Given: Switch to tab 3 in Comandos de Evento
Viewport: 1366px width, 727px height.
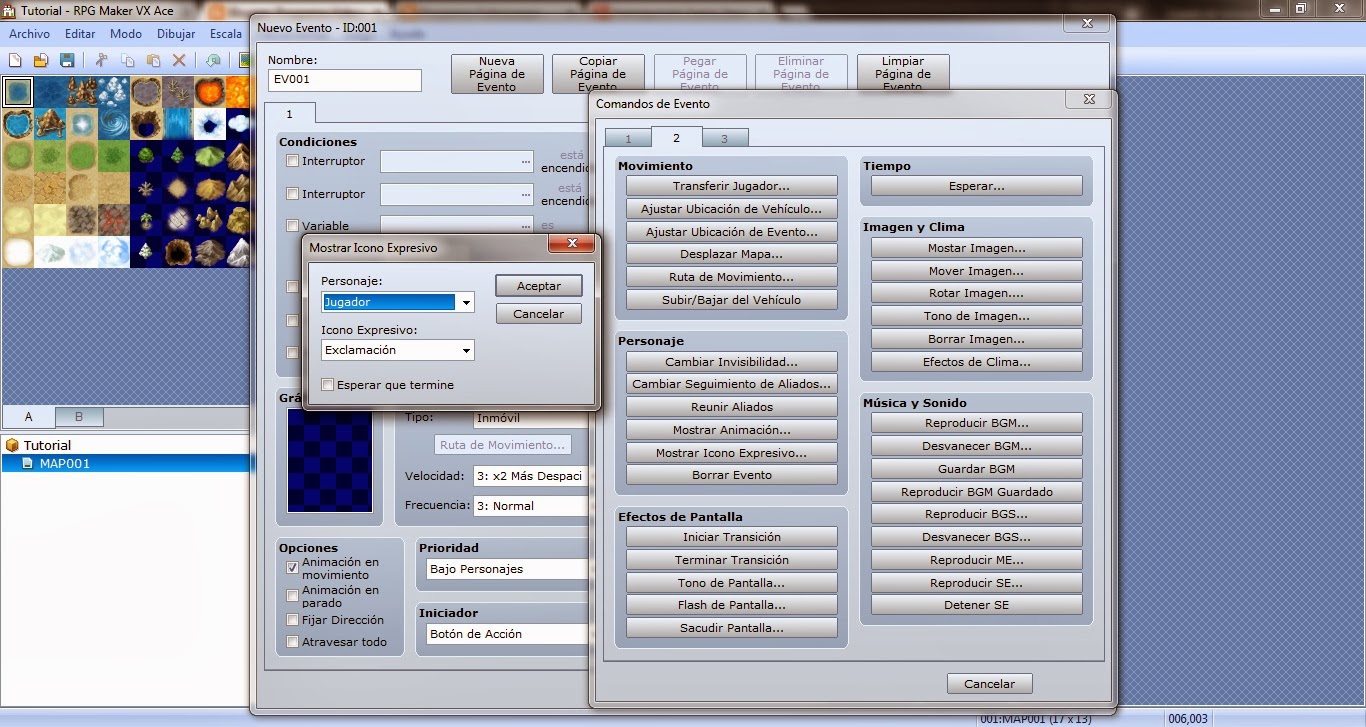Looking at the screenshot, I should 724,137.
